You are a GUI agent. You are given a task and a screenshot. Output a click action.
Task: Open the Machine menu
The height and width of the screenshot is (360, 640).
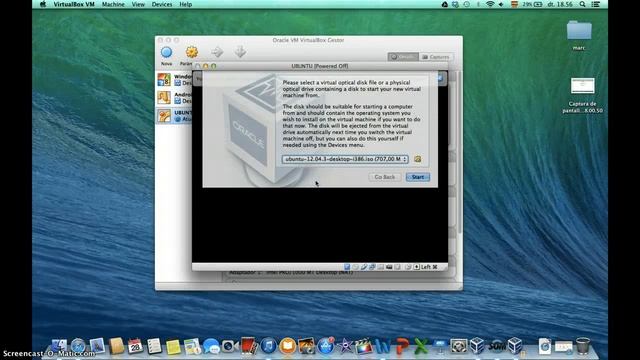click(x=113, y=4)
